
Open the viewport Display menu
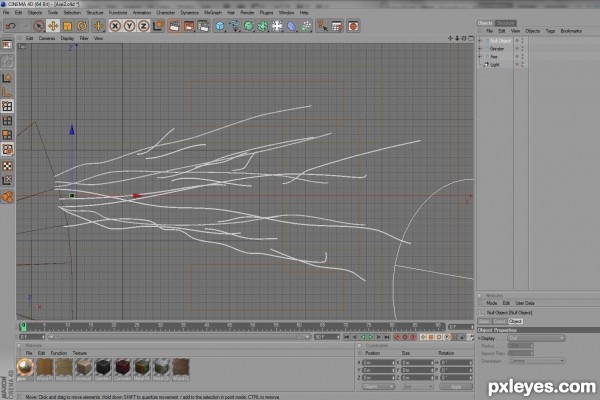coord(67,38)
